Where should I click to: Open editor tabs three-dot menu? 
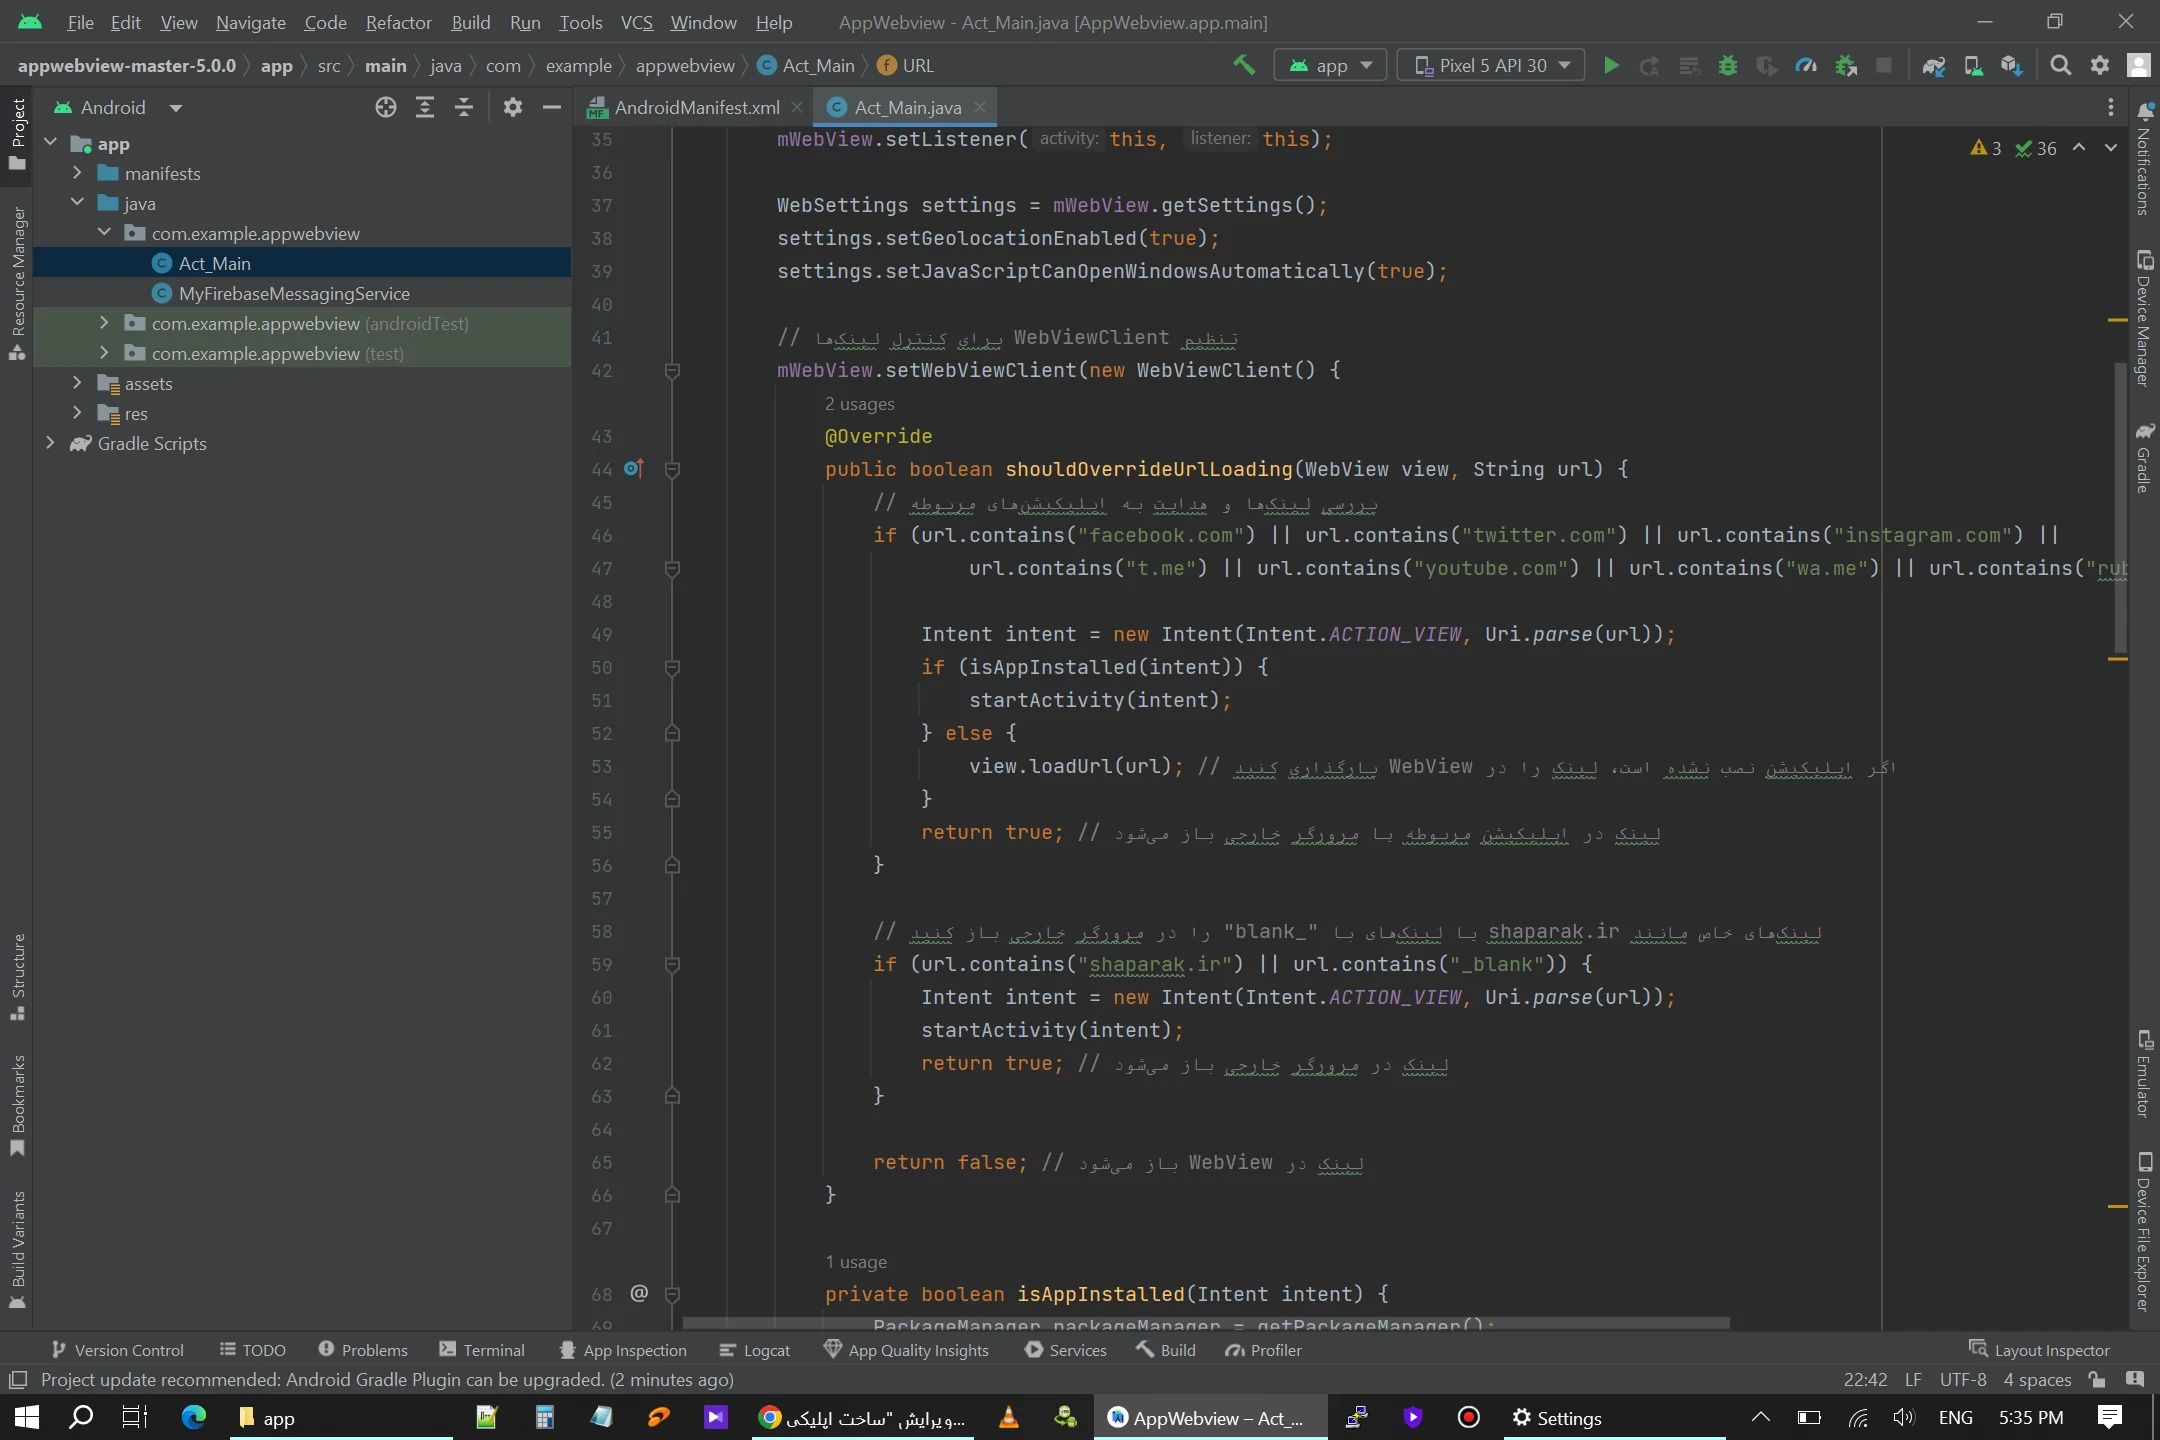point(2111,107)
